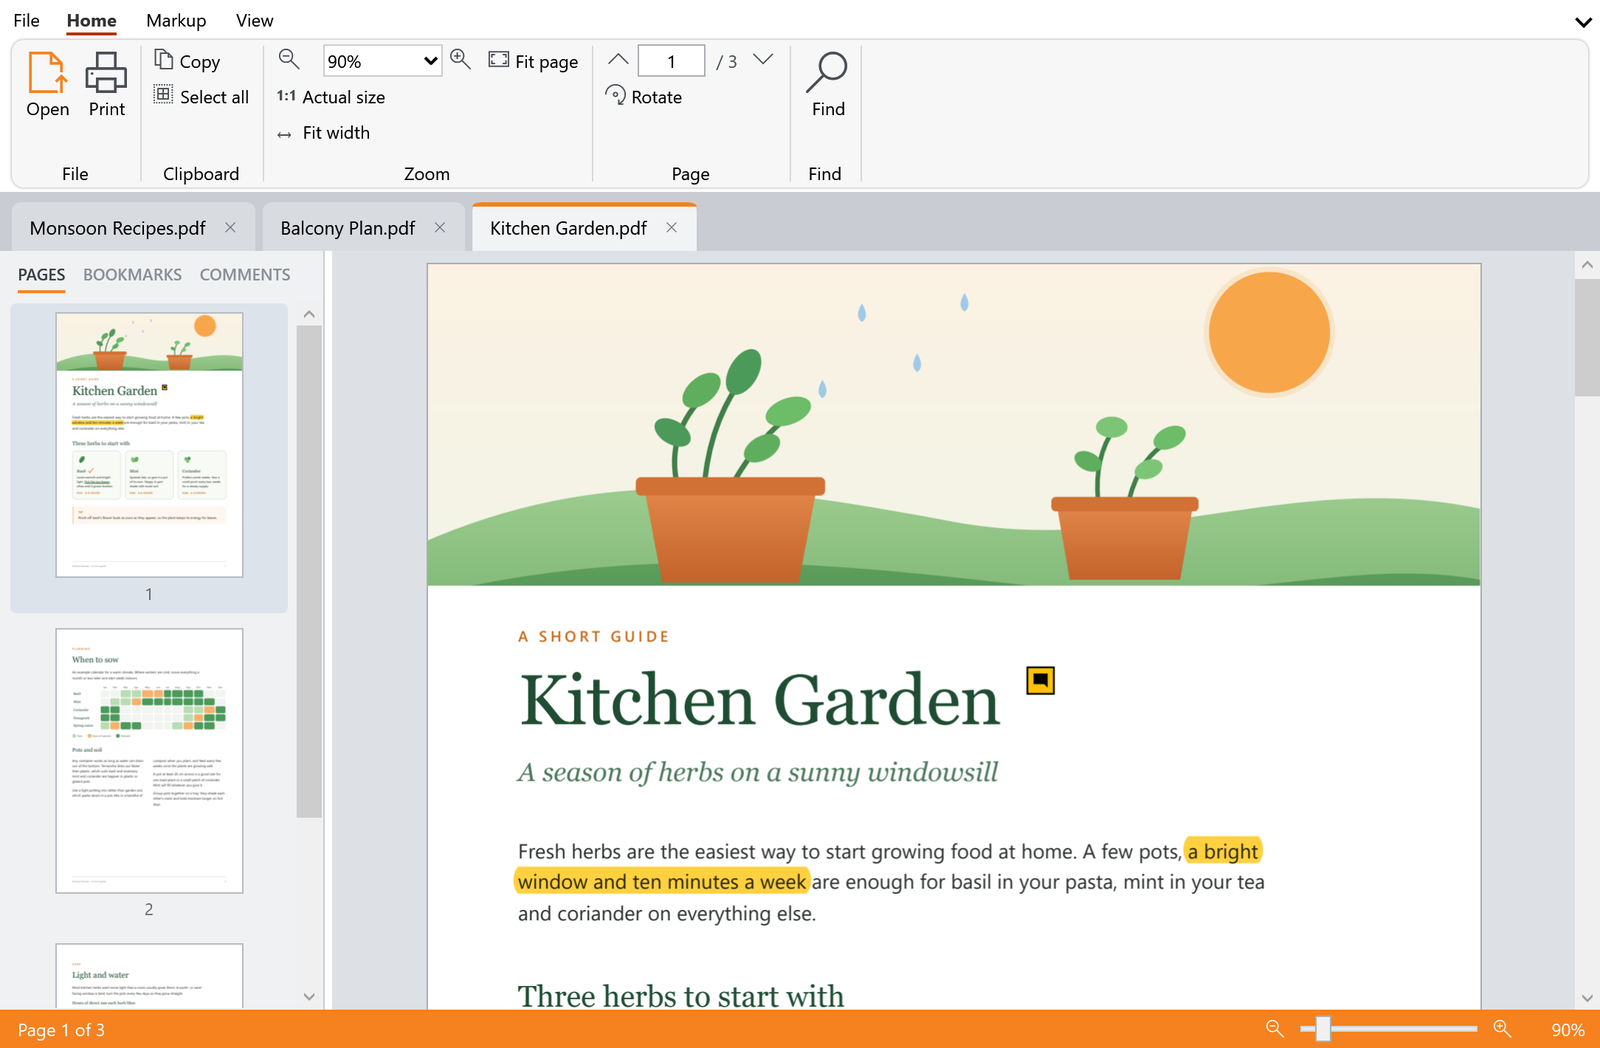Viewport: 1600px width, 1048px height.
Task: Copy the selection to clipboard
Action: (x=187, y=61)
